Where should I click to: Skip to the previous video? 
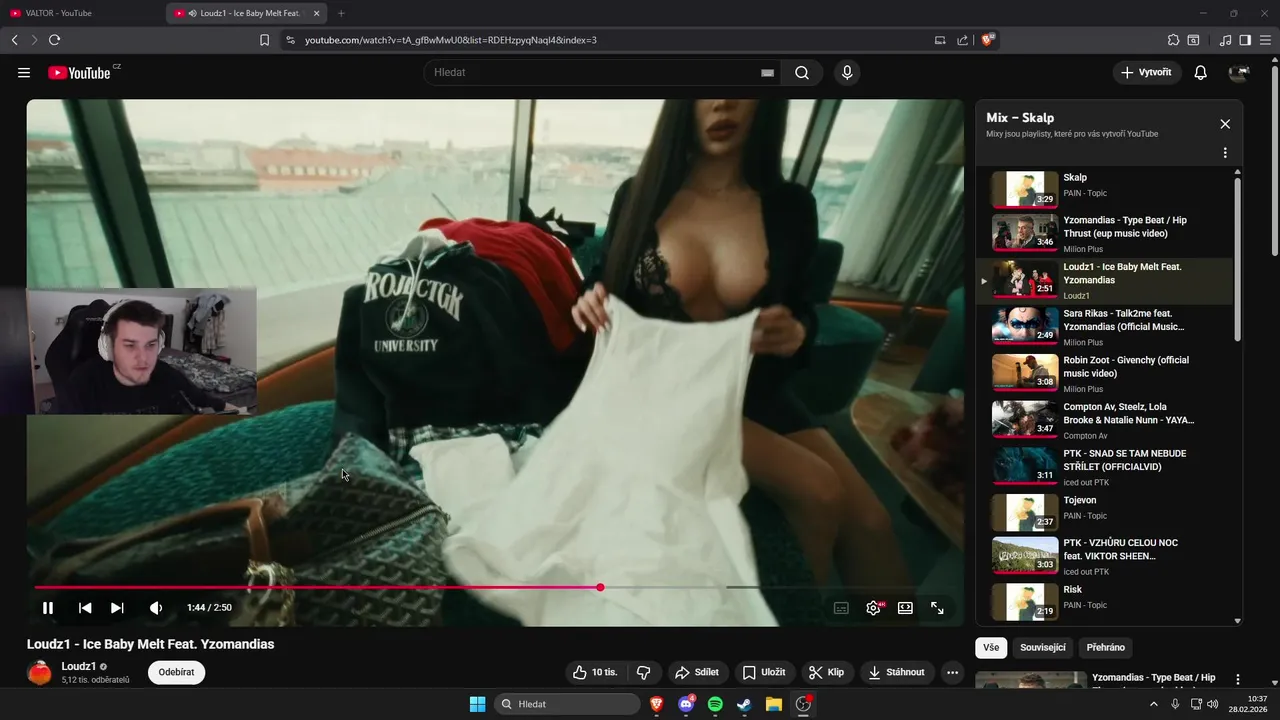[85, 608]
